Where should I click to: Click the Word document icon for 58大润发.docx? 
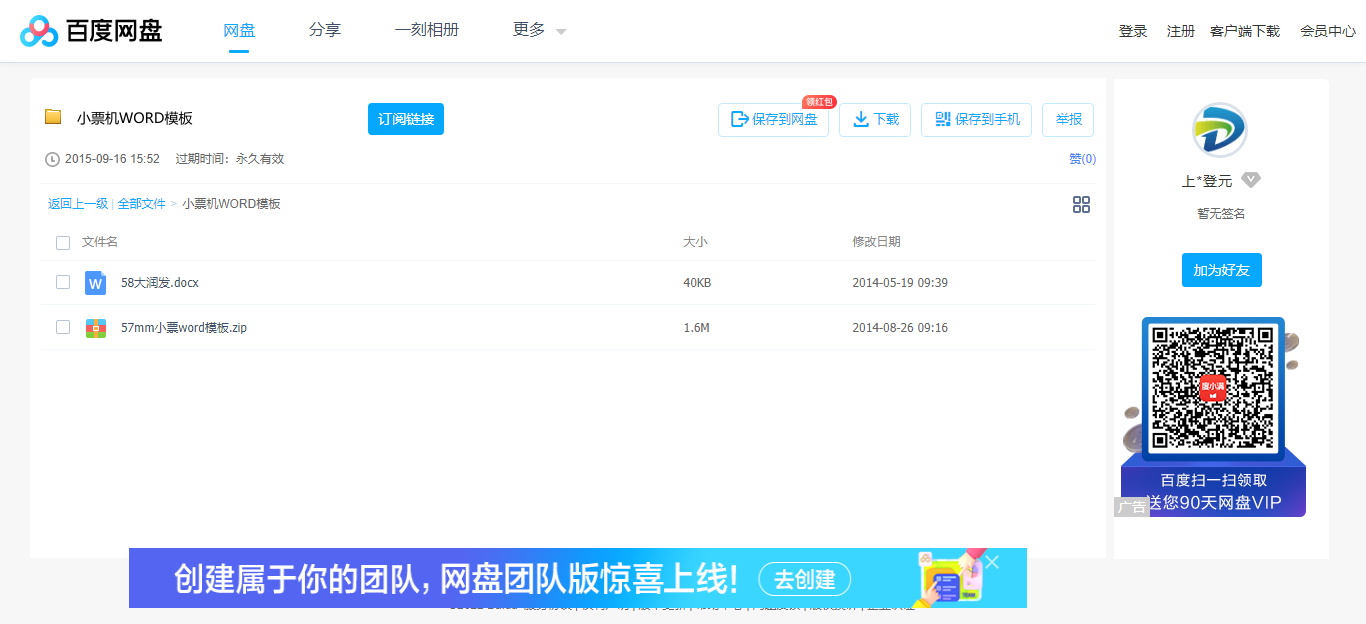95,283
